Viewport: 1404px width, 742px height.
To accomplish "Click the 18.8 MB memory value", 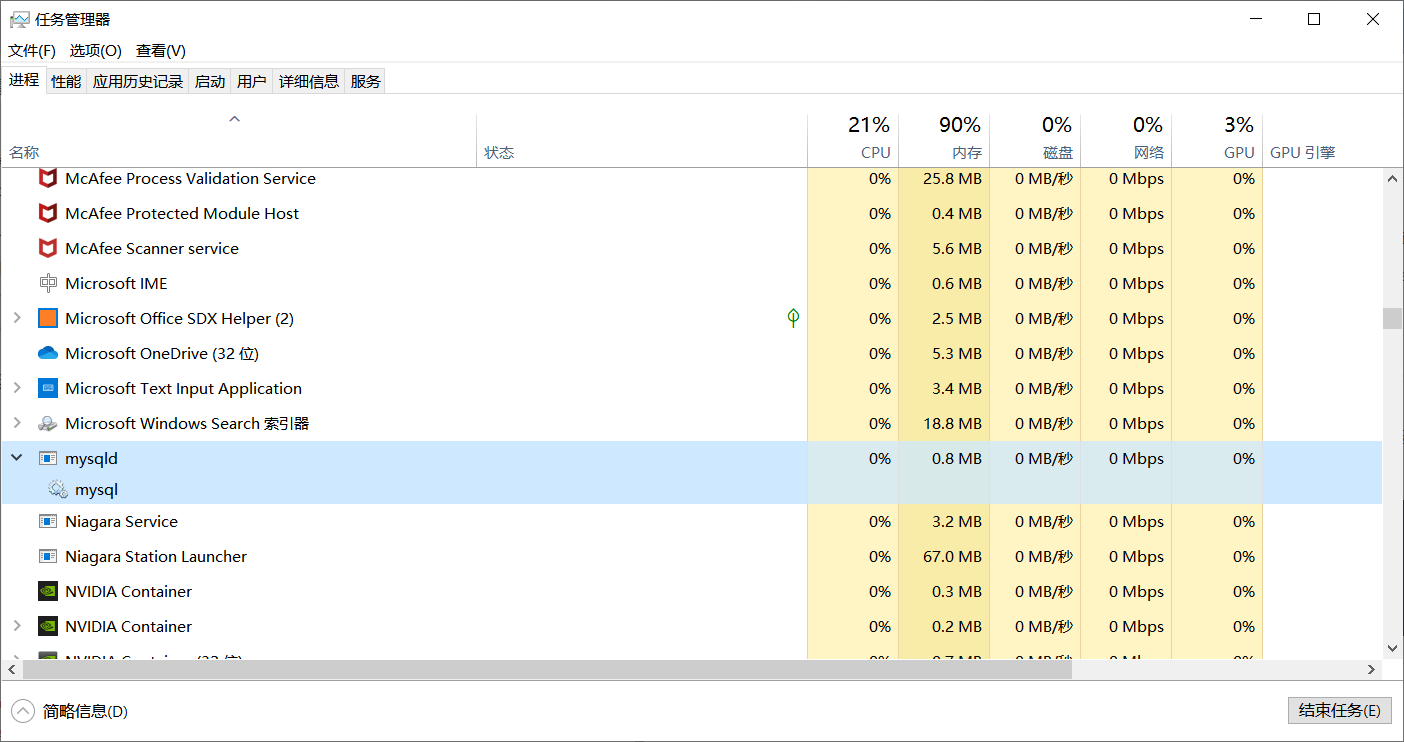I will pos(953,424).
